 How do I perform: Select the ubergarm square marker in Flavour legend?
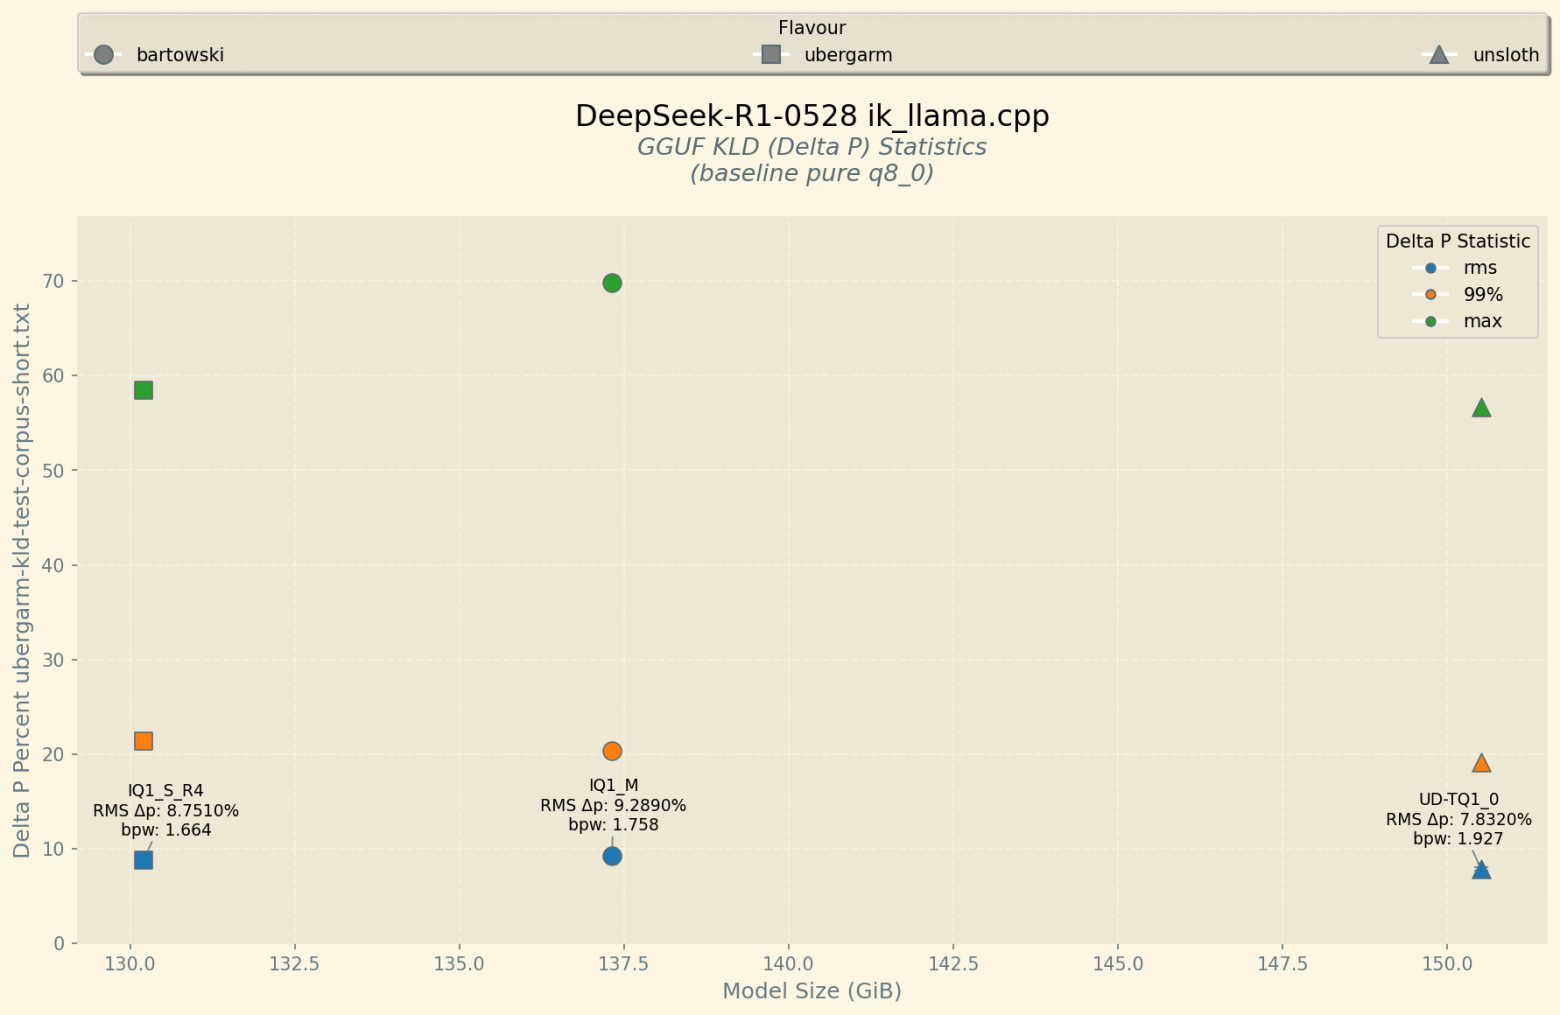[770, 54]
